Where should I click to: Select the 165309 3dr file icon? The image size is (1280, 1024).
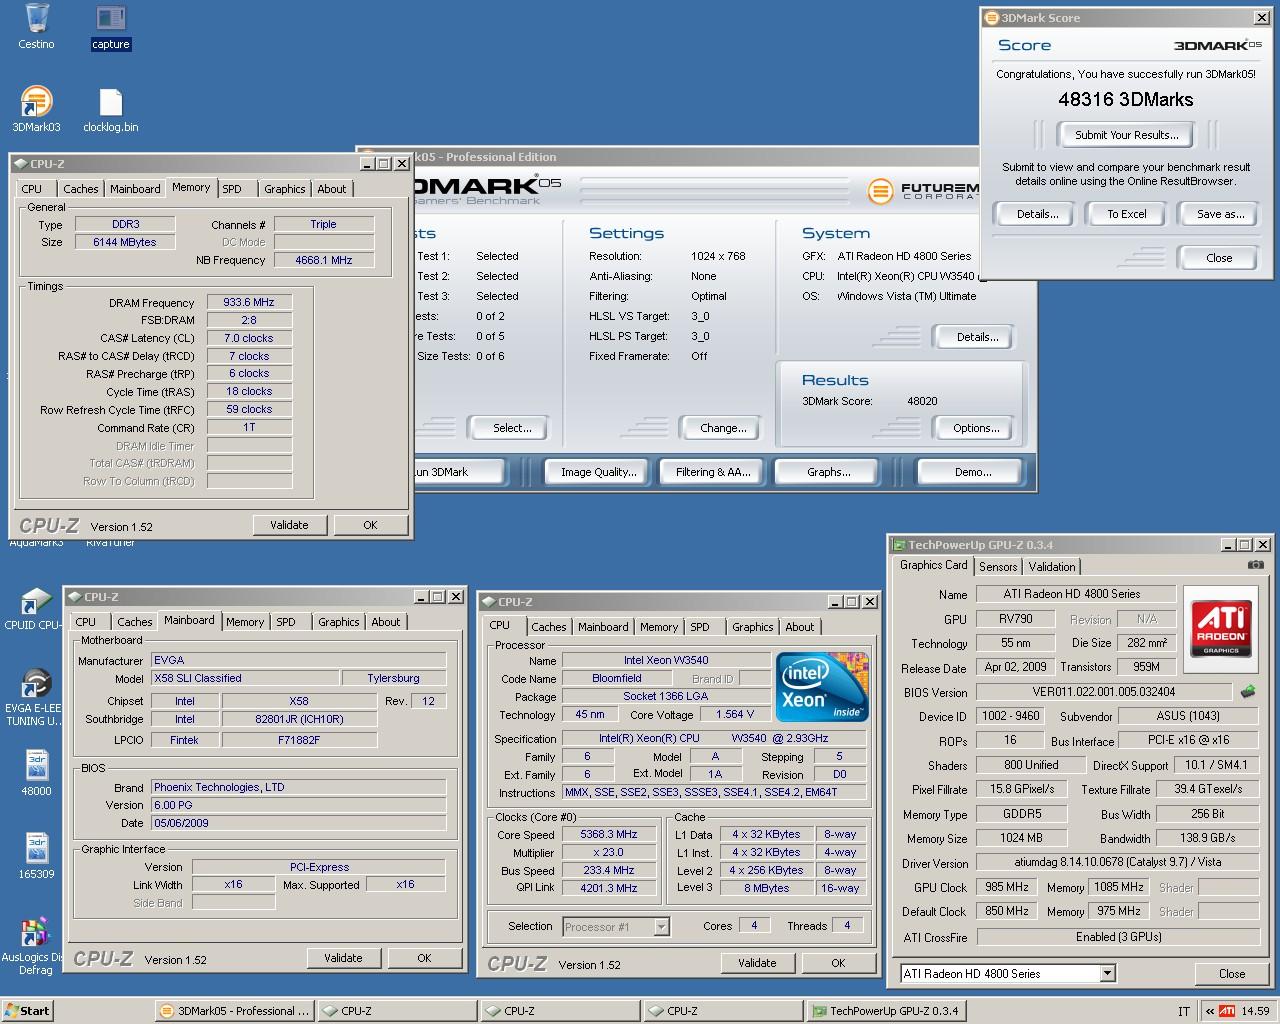[36, 849]
